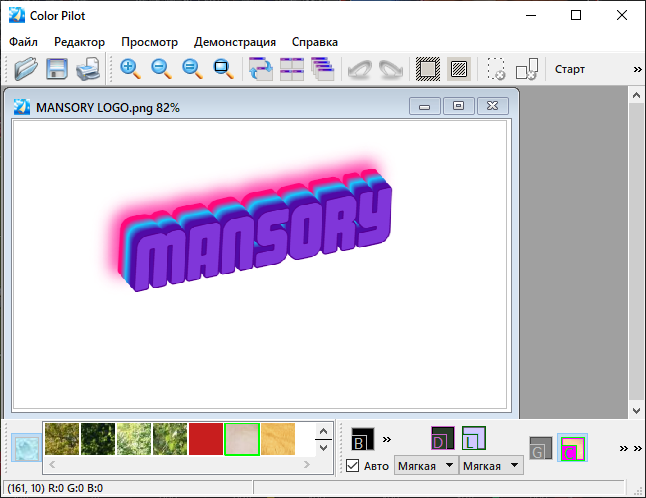
Task: Click the Старт button
Action: (x=570, y=69)
